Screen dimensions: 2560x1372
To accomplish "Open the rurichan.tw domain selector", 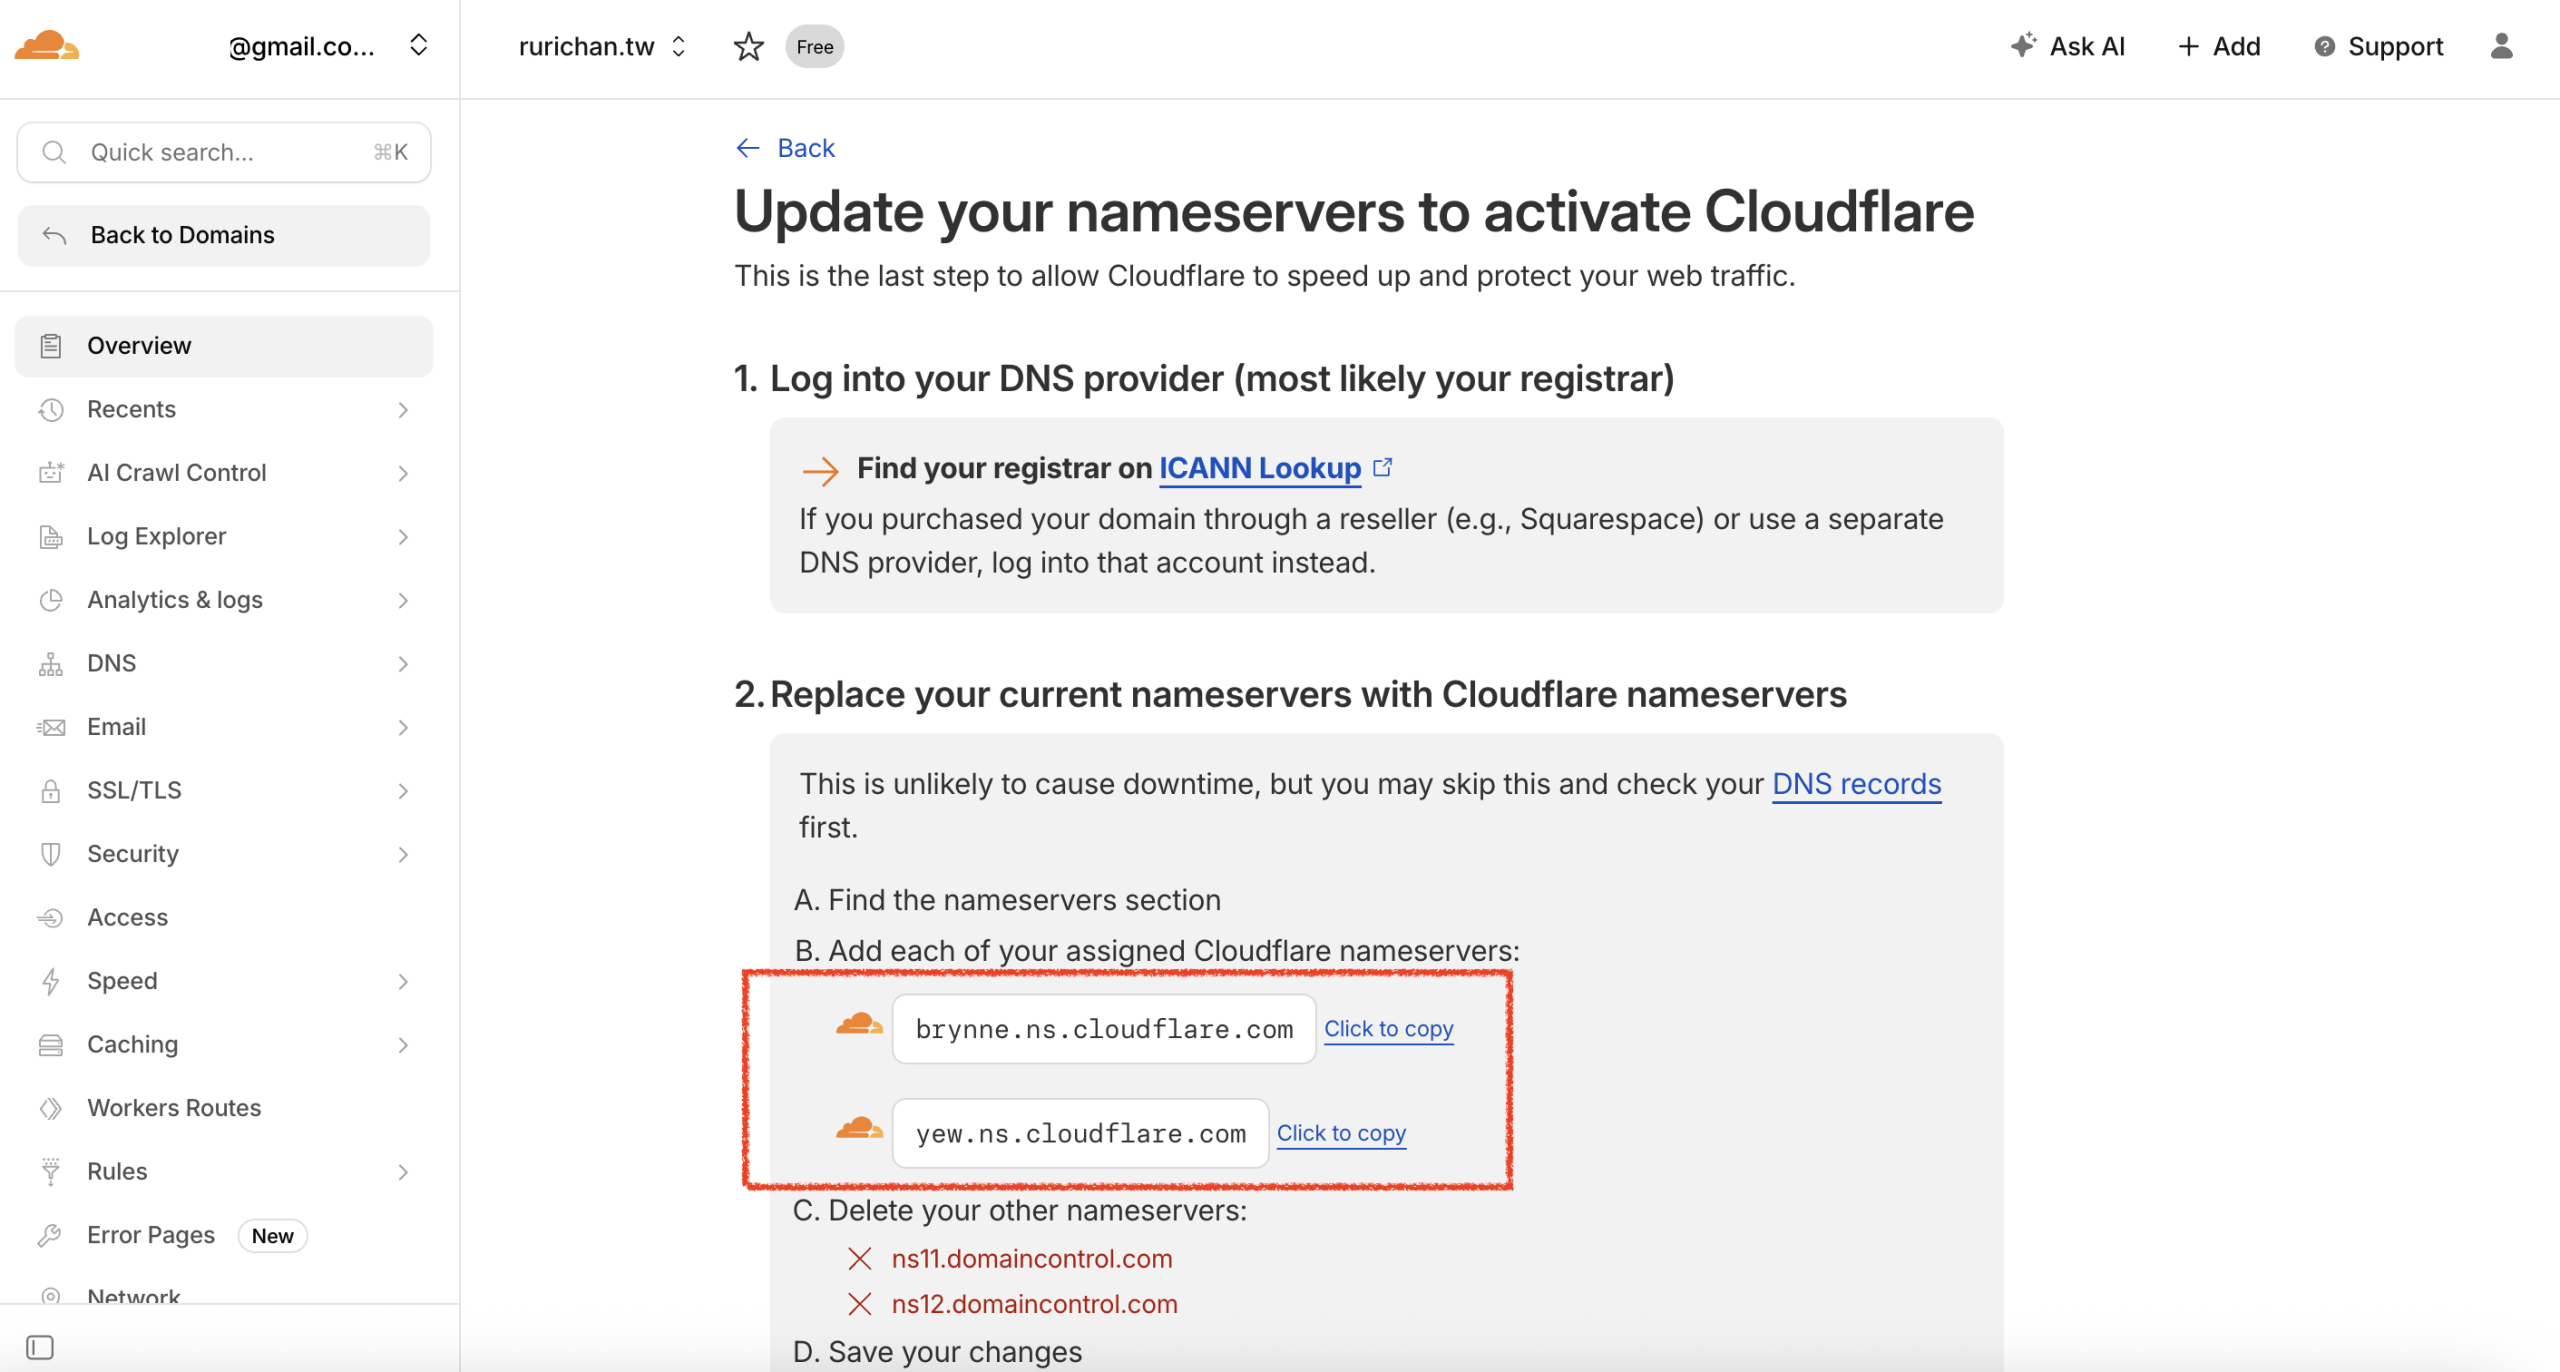I will pyautogui.click(x=601, y=46).
